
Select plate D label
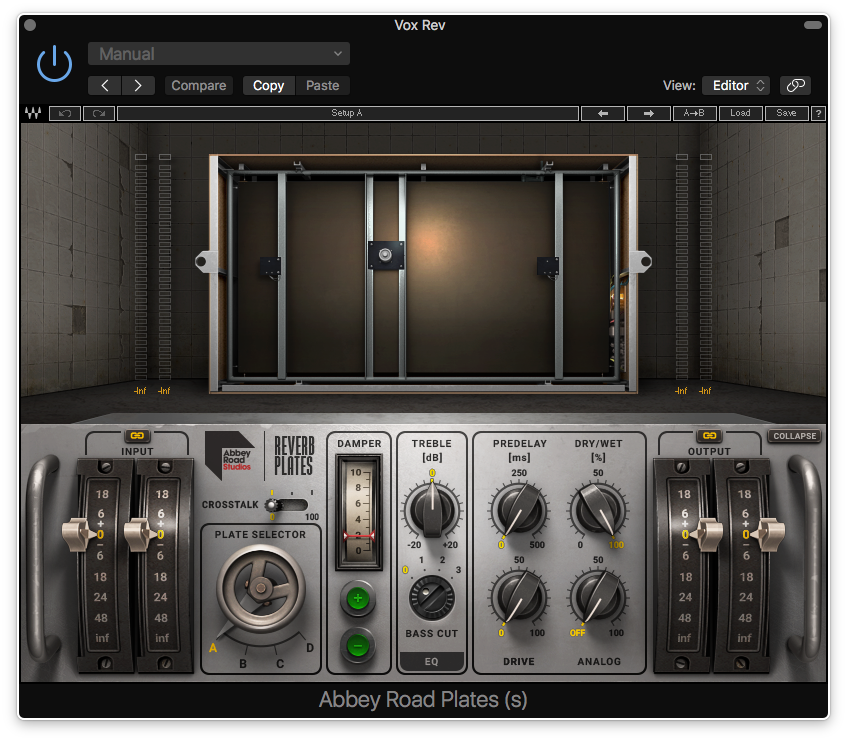[x=310, y=648]
